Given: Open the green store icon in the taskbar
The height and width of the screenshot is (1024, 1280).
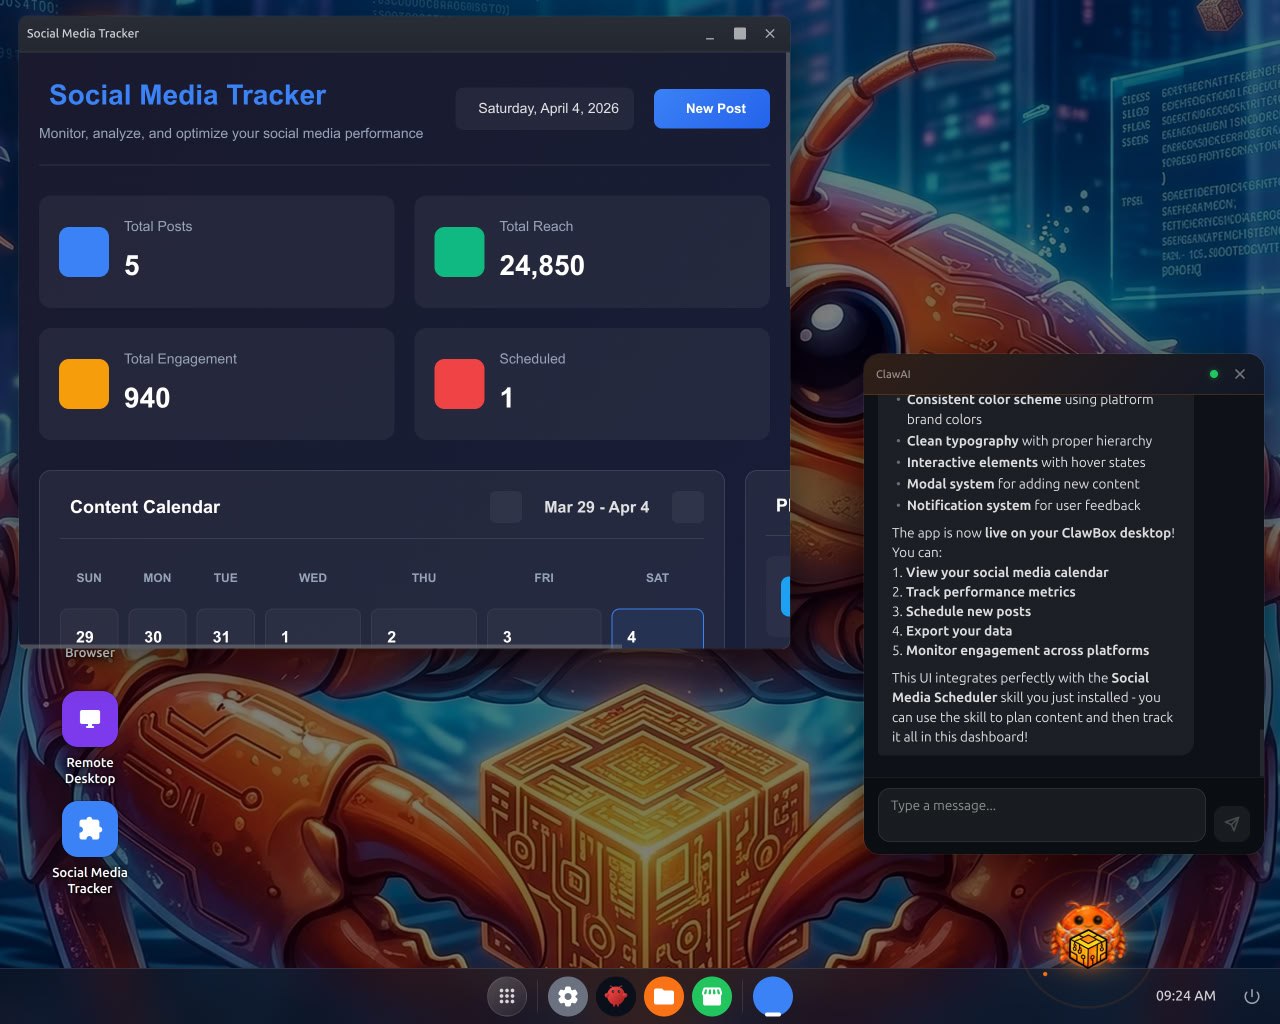Looking at the screenshot, I should (712, 996).
